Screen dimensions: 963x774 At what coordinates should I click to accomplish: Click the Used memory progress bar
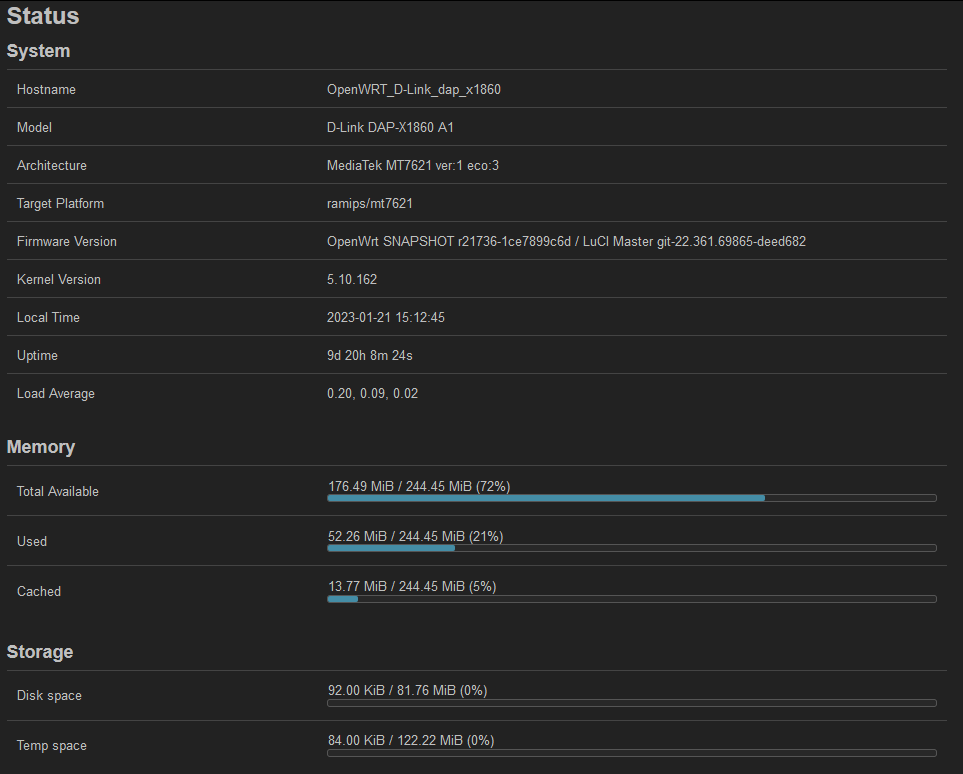[632, 548]
